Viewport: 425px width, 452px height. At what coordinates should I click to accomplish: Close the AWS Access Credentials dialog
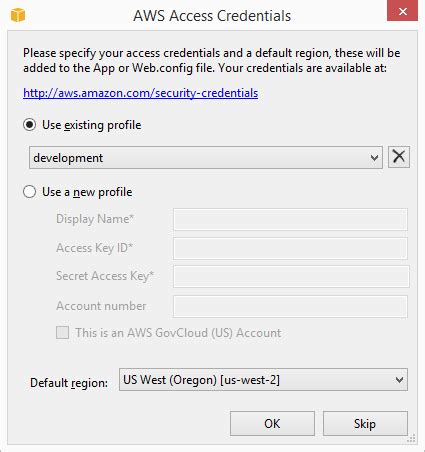click(402, 12)
